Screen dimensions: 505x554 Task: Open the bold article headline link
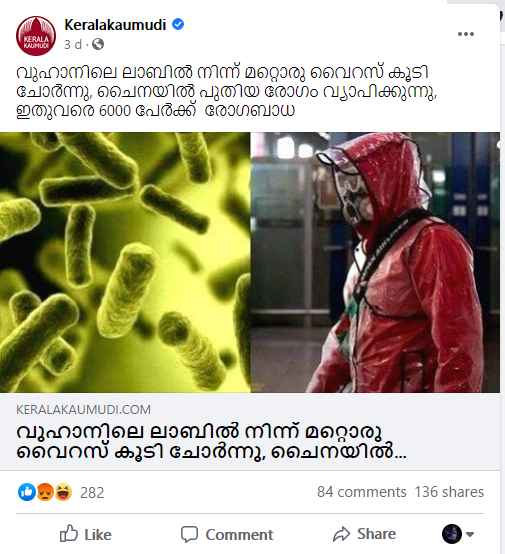tap(211, 442)
